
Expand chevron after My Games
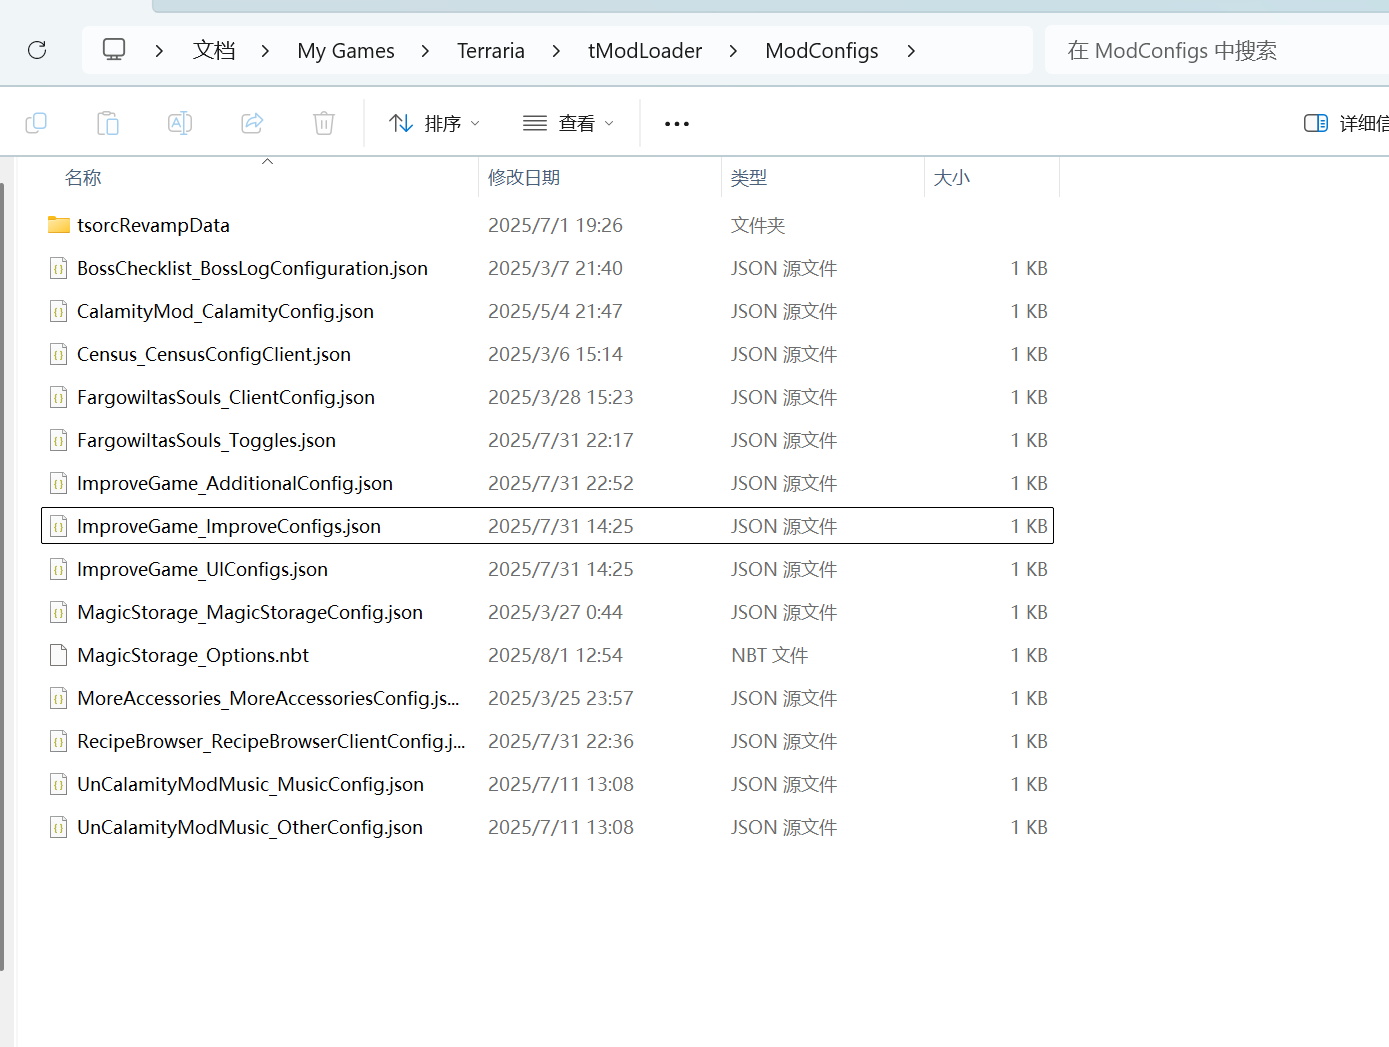425,51
